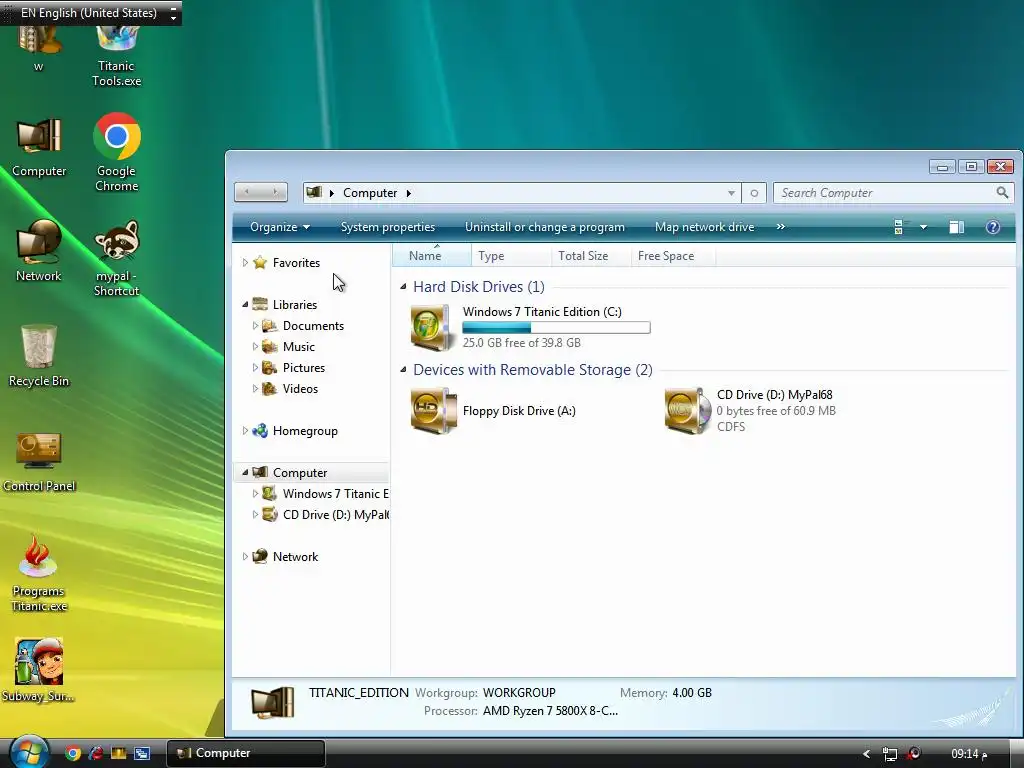Click the 4.00 GB memory value
The image size is (1024, 768).
coord(692,693)
